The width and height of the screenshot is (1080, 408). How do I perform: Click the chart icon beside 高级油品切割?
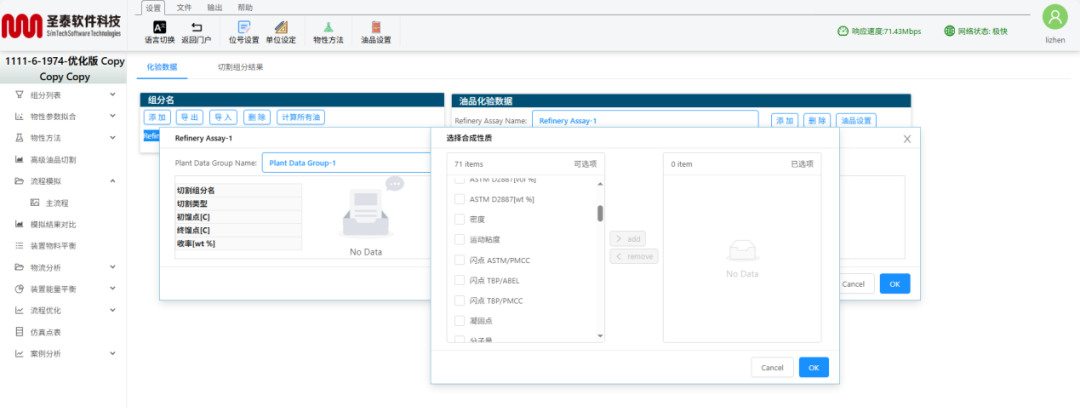point(19,160)
